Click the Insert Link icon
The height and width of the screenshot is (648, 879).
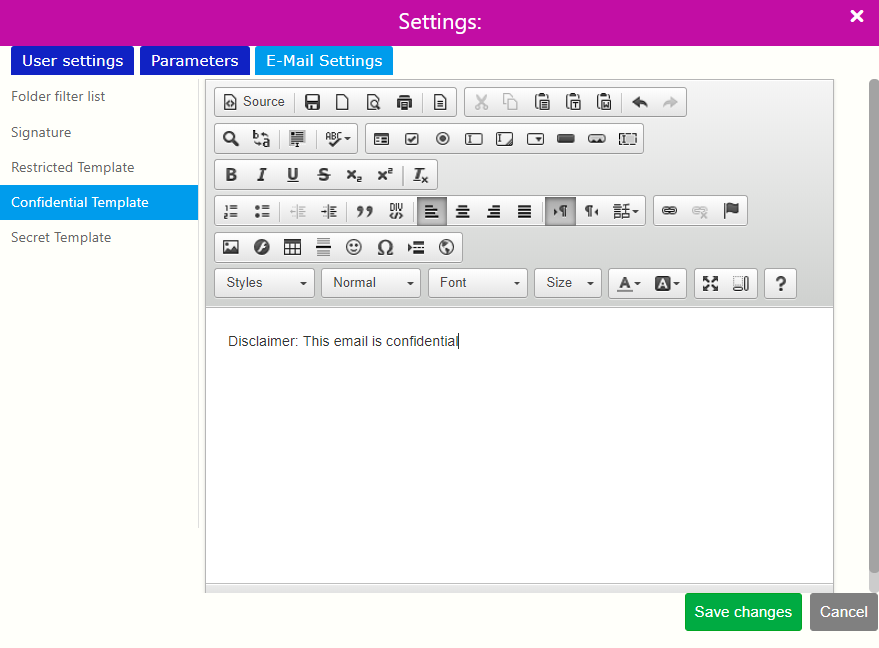(669, 211)
